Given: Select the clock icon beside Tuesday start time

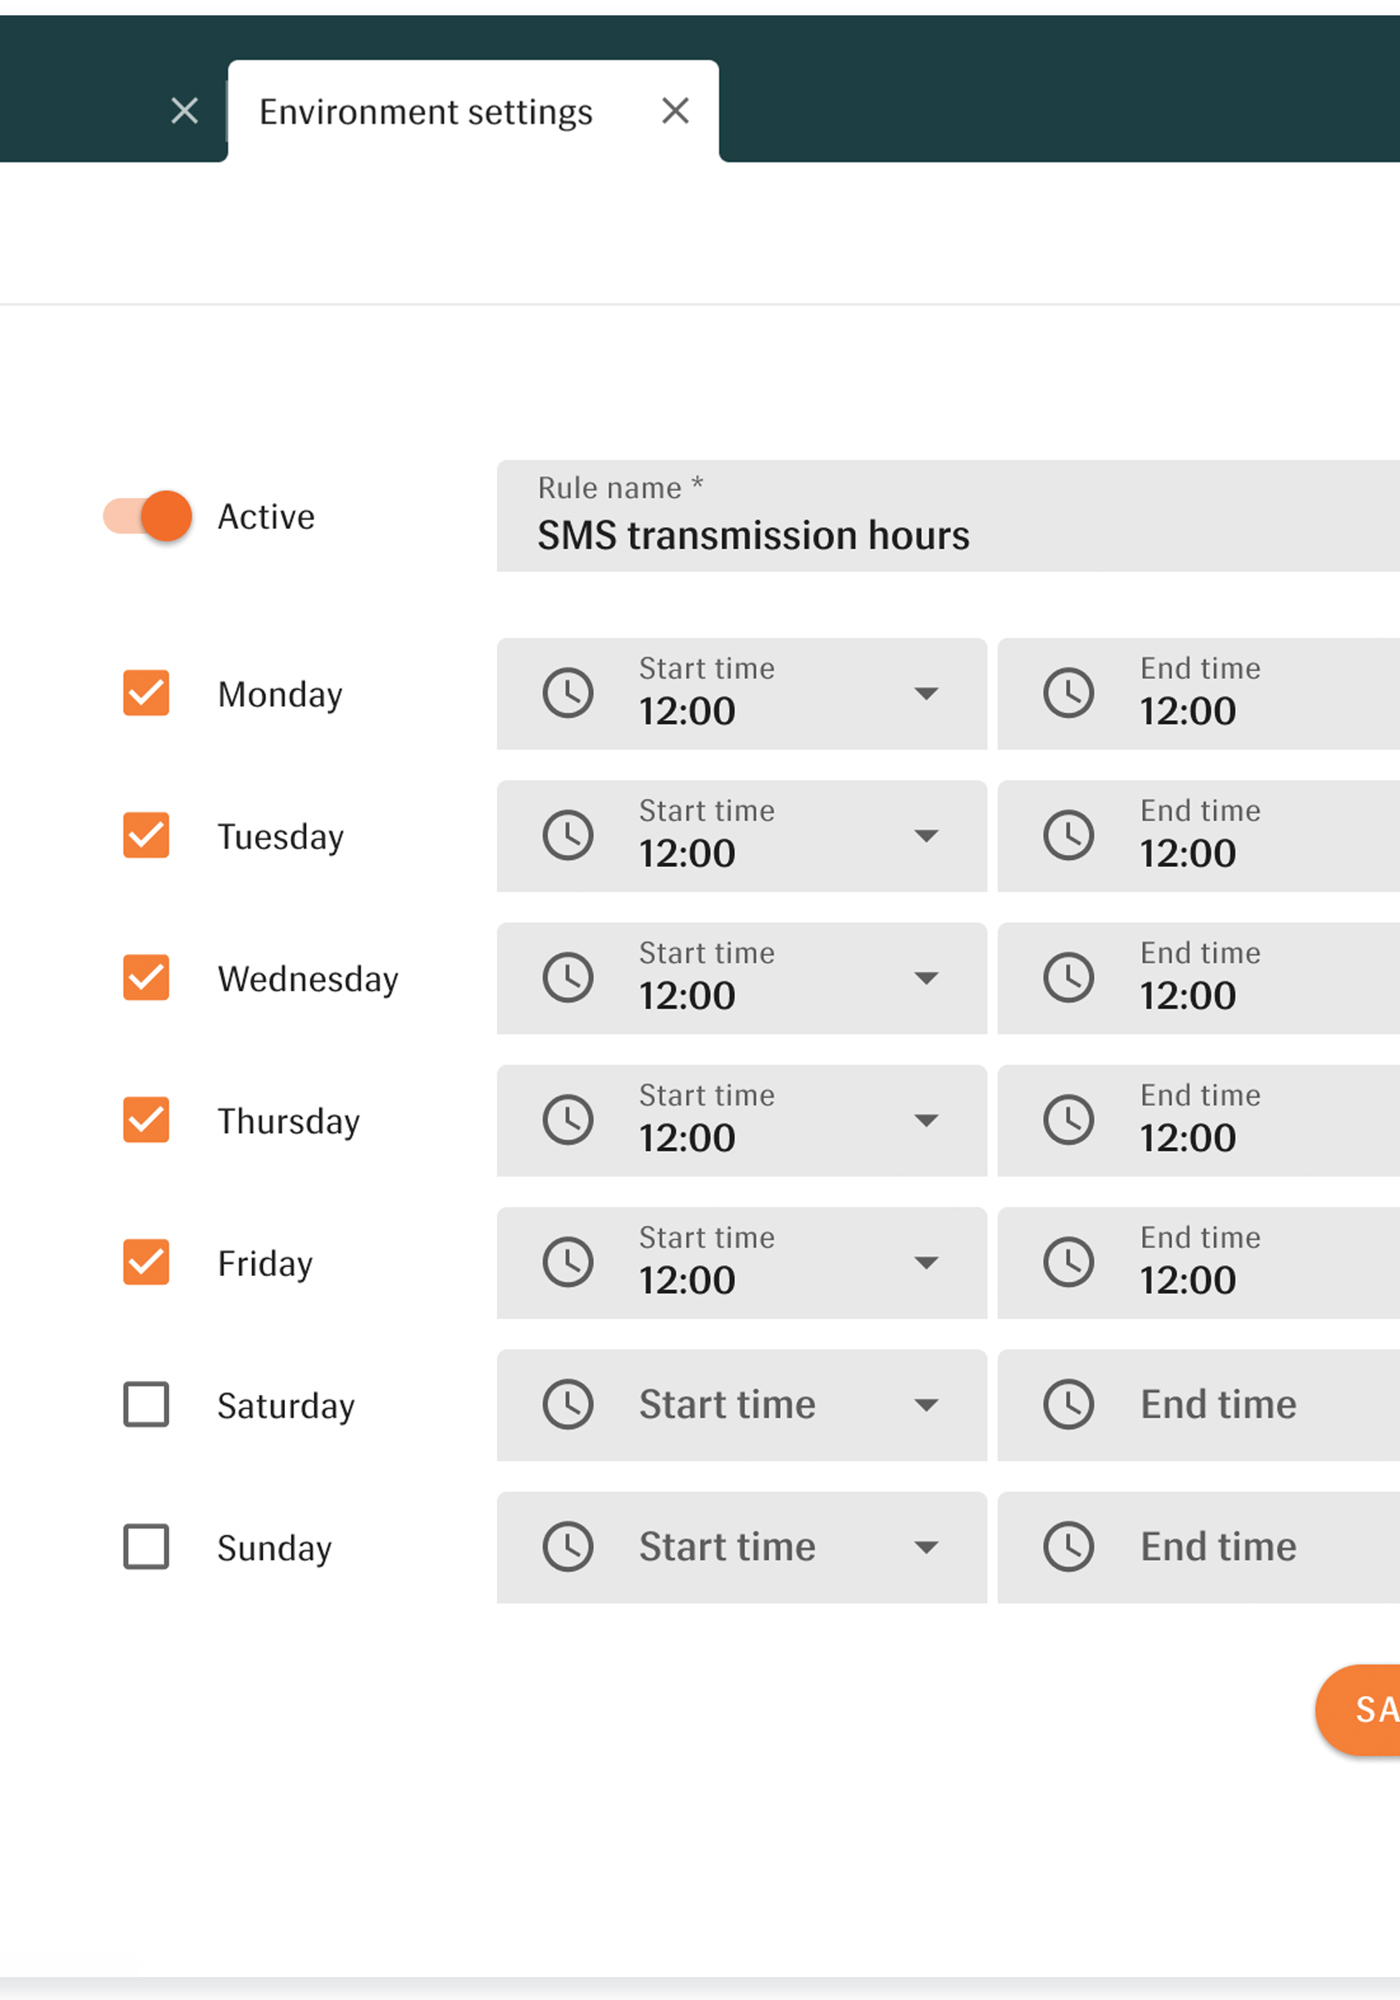Looking at the screenshot, I should pos(568,836).
